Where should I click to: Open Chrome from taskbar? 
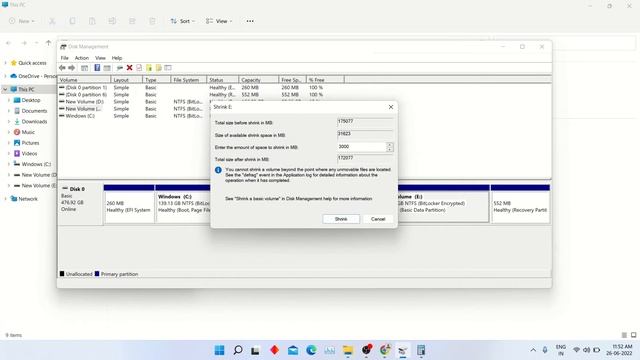(x=385, y=350)
